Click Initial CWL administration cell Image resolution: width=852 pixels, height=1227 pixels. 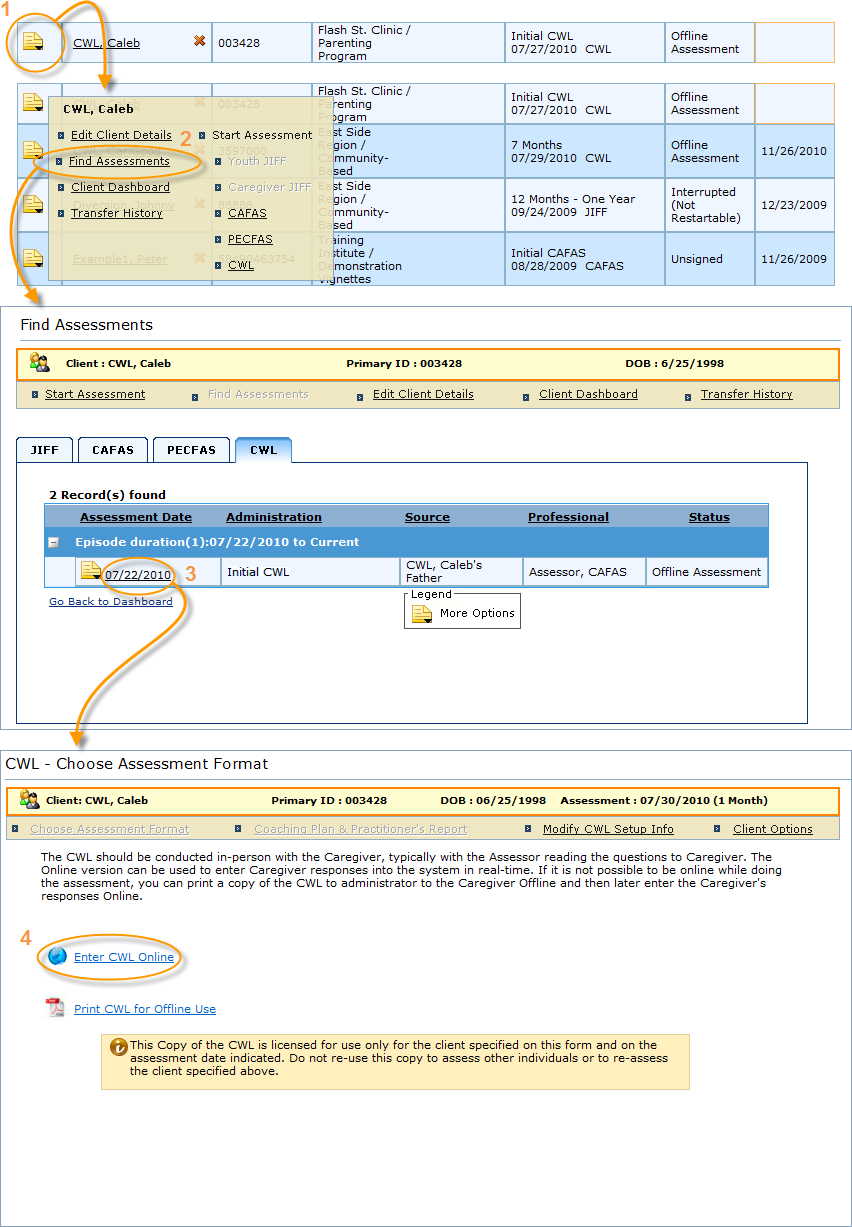point(310,572)
